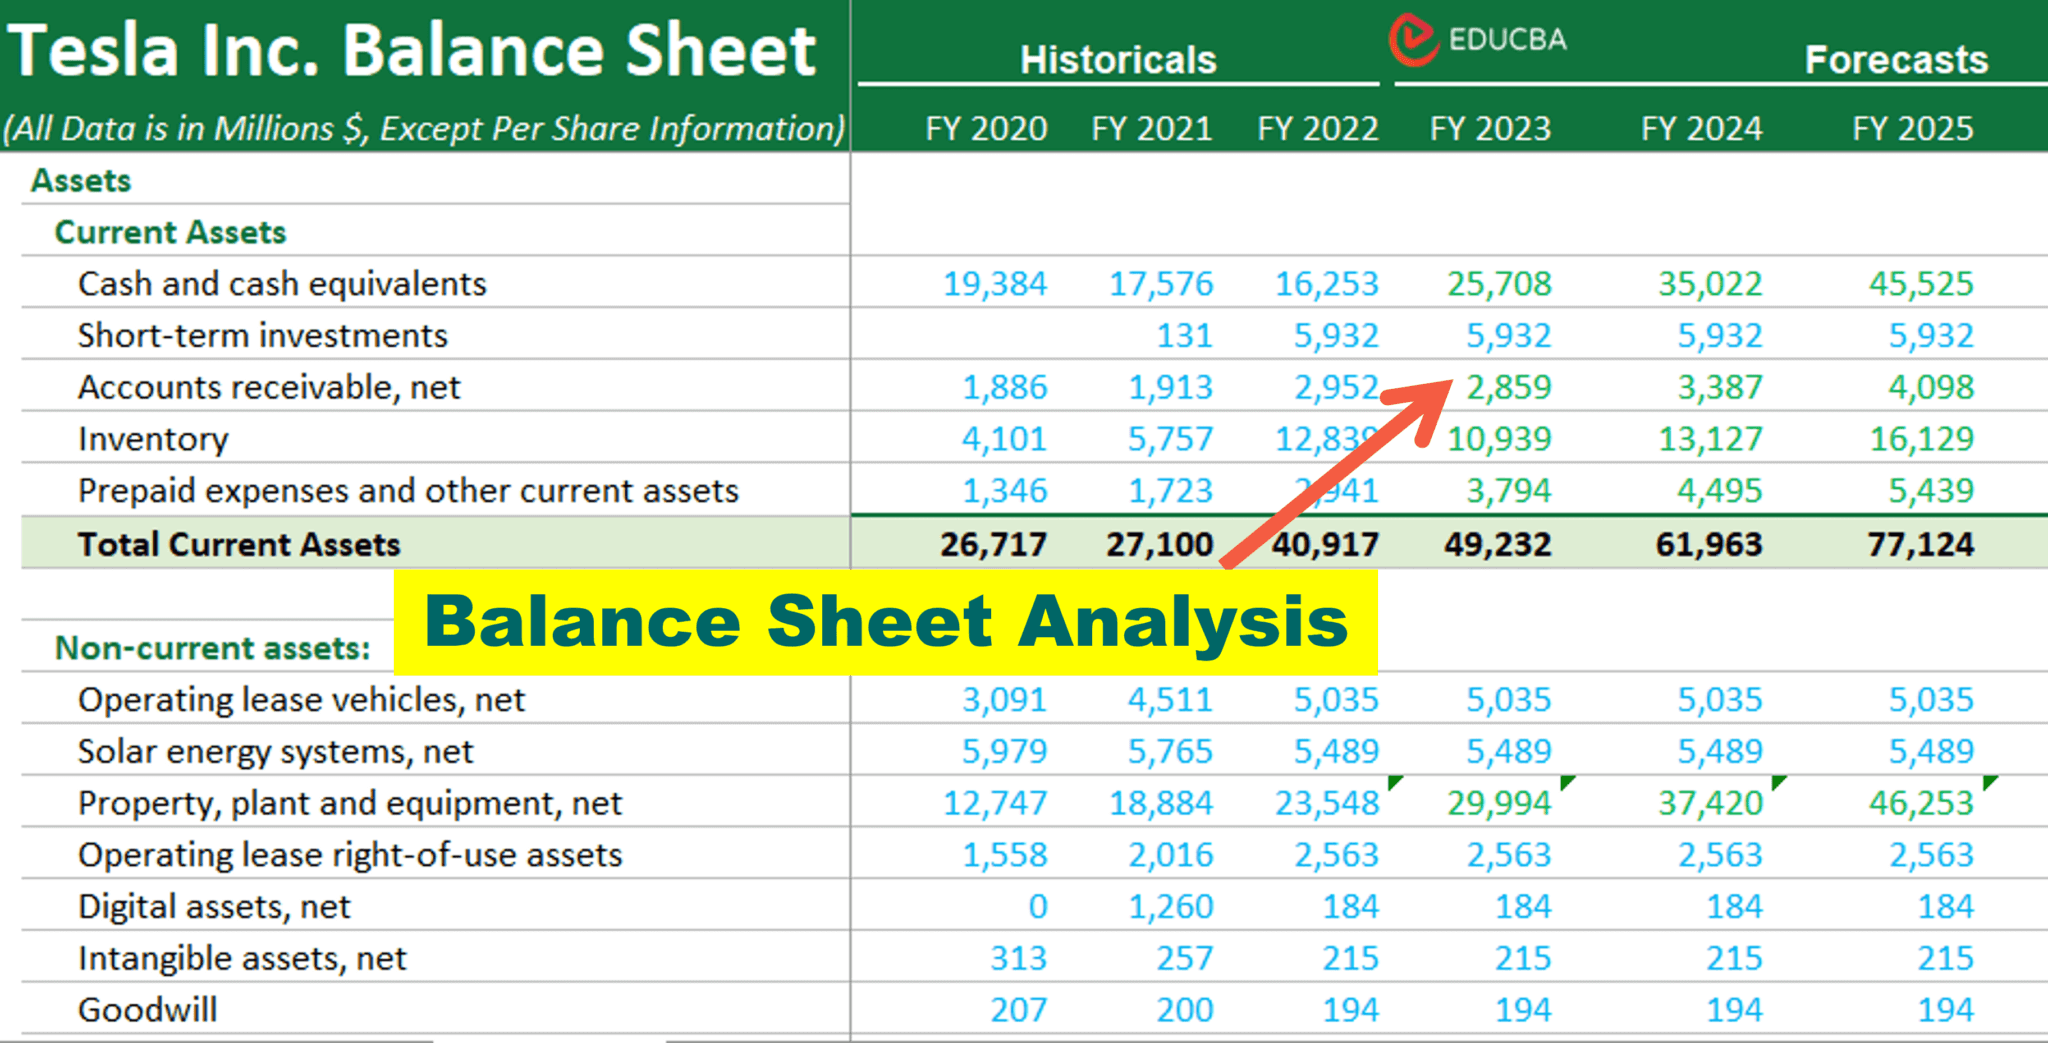Select the Historicals section header
The width and height of the screenshot is (2048, 1043).
point(1117,60)
